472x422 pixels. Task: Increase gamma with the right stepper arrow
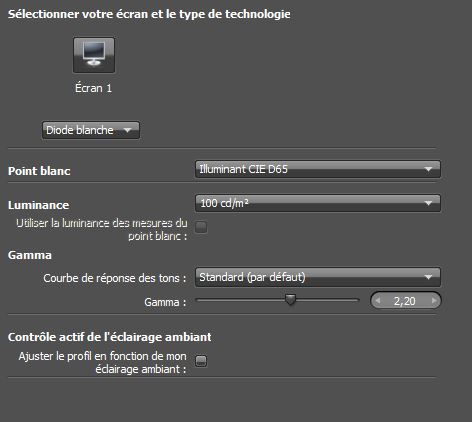(x=434, y=301)
